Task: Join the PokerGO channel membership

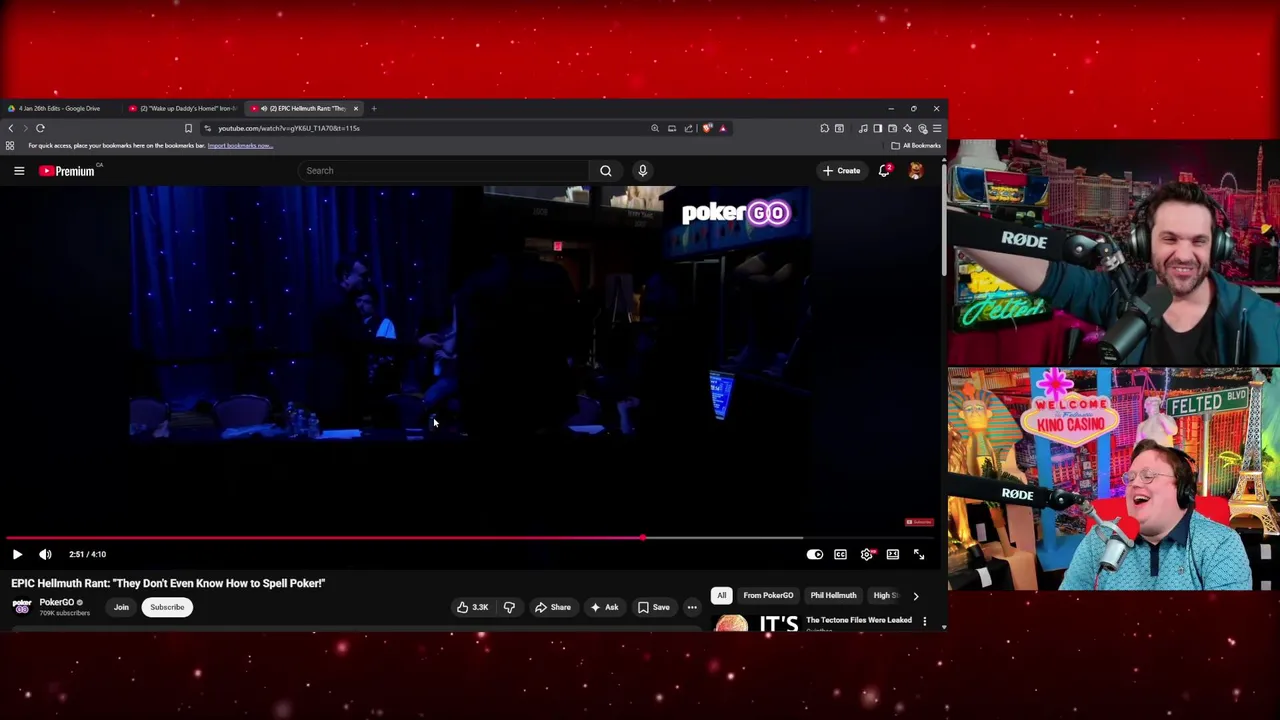Action: [121, 607]
